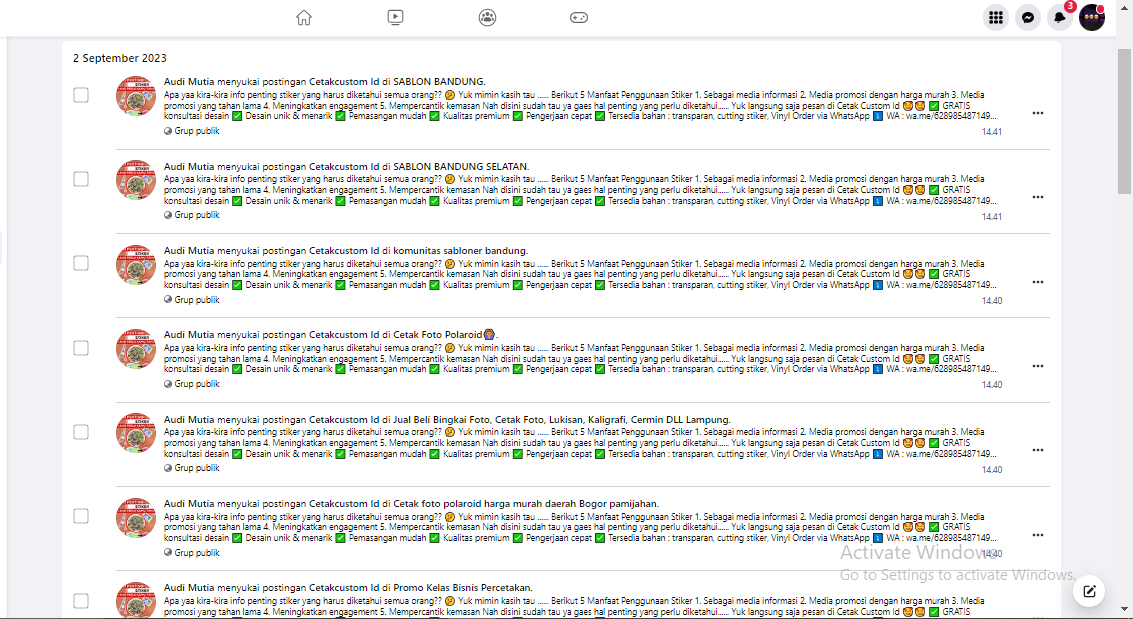
Task: Open title mentioning daerah Bogor pamijahan
Action: click(411, 503)
